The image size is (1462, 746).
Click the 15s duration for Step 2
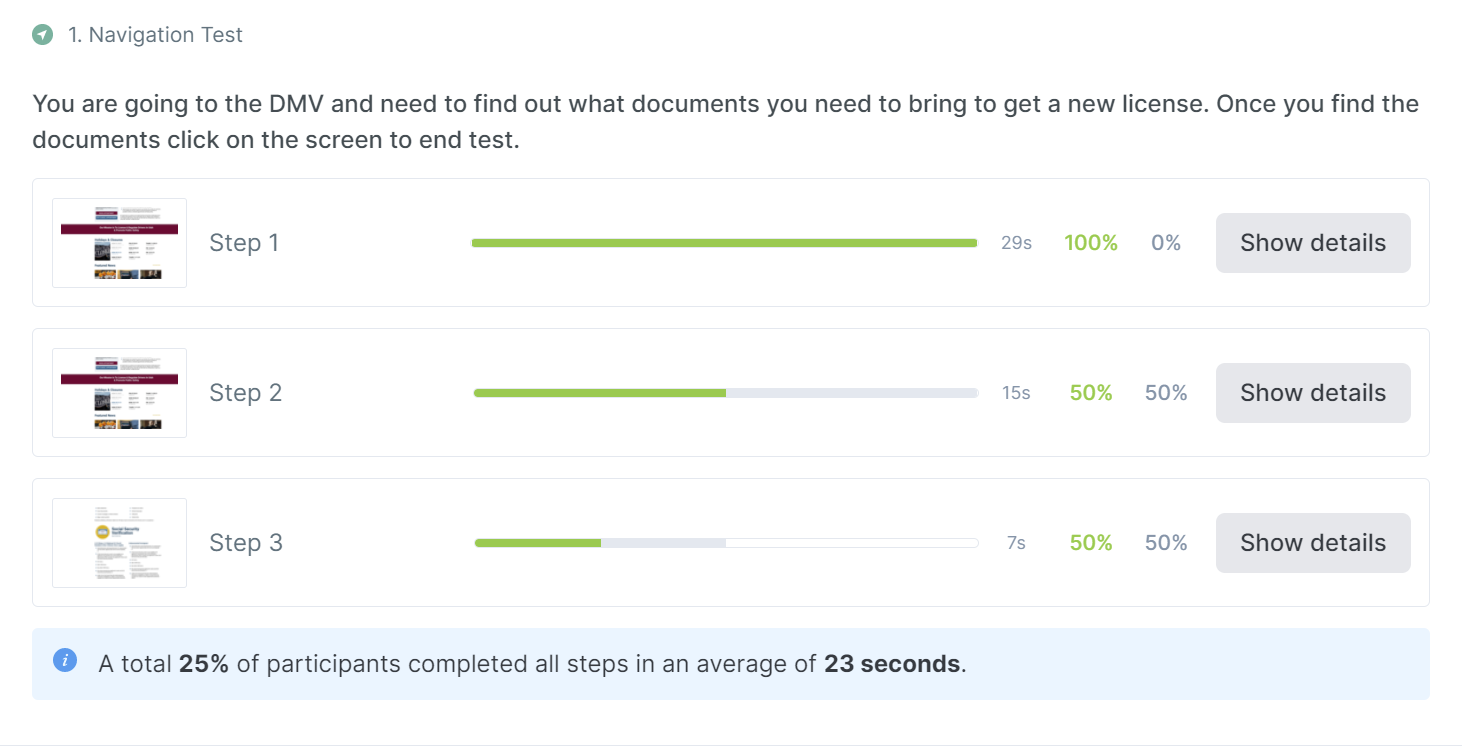(x=1016, y=393)
